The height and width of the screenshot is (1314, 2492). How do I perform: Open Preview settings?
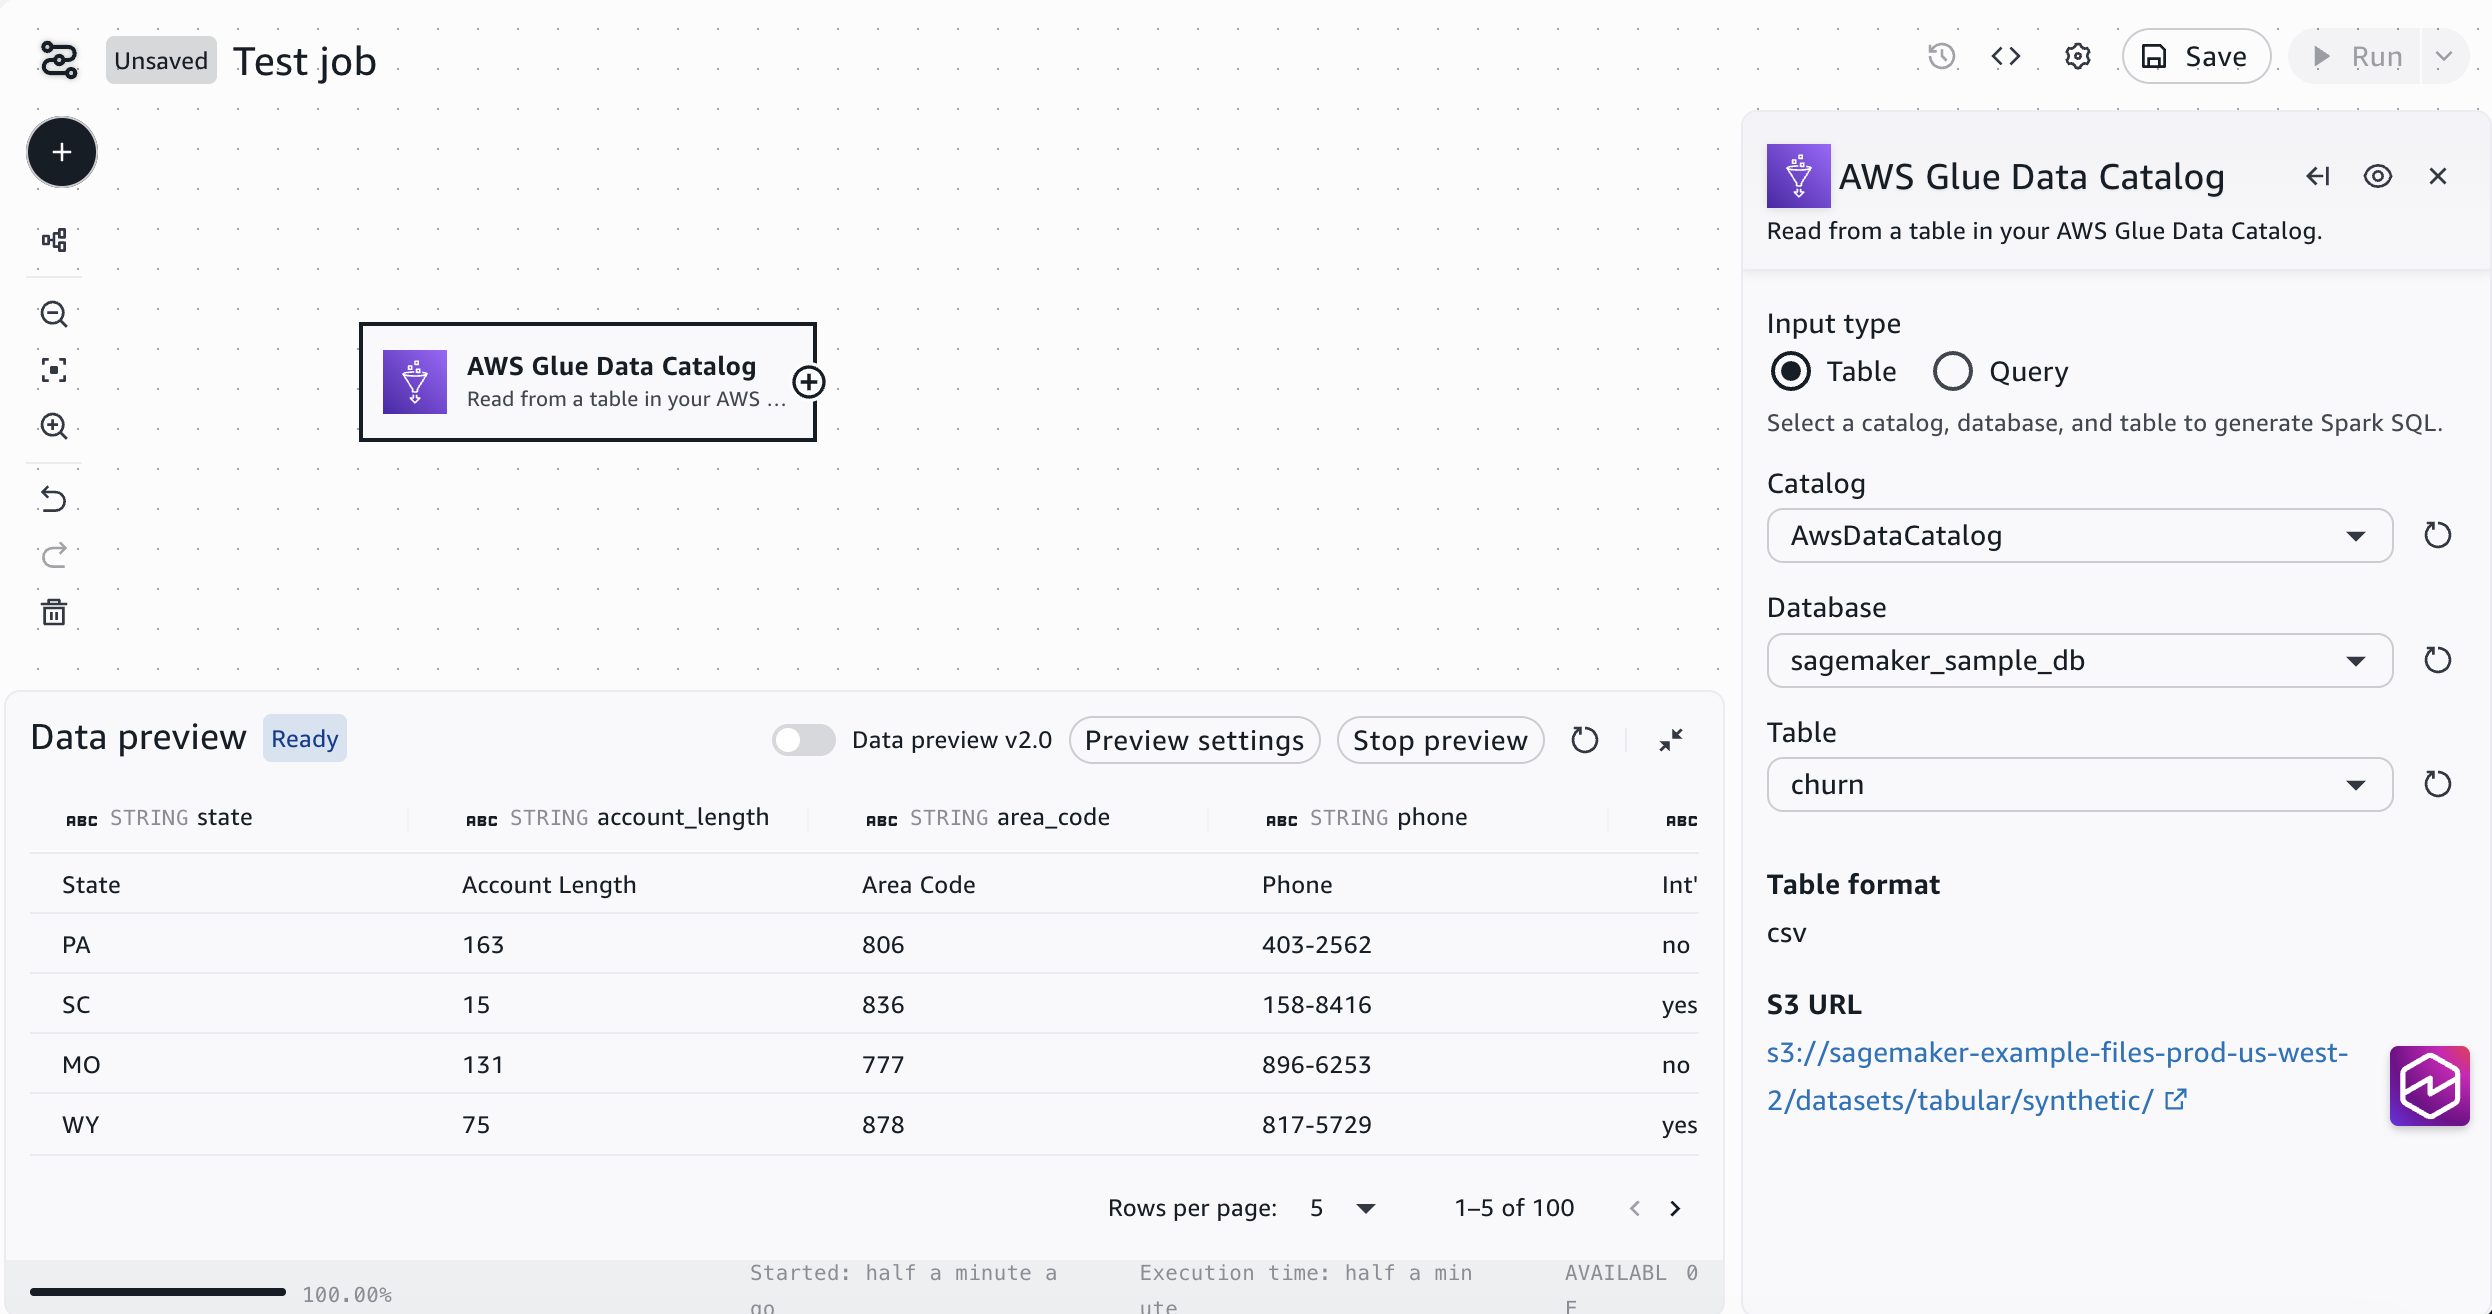[1195, 740]
